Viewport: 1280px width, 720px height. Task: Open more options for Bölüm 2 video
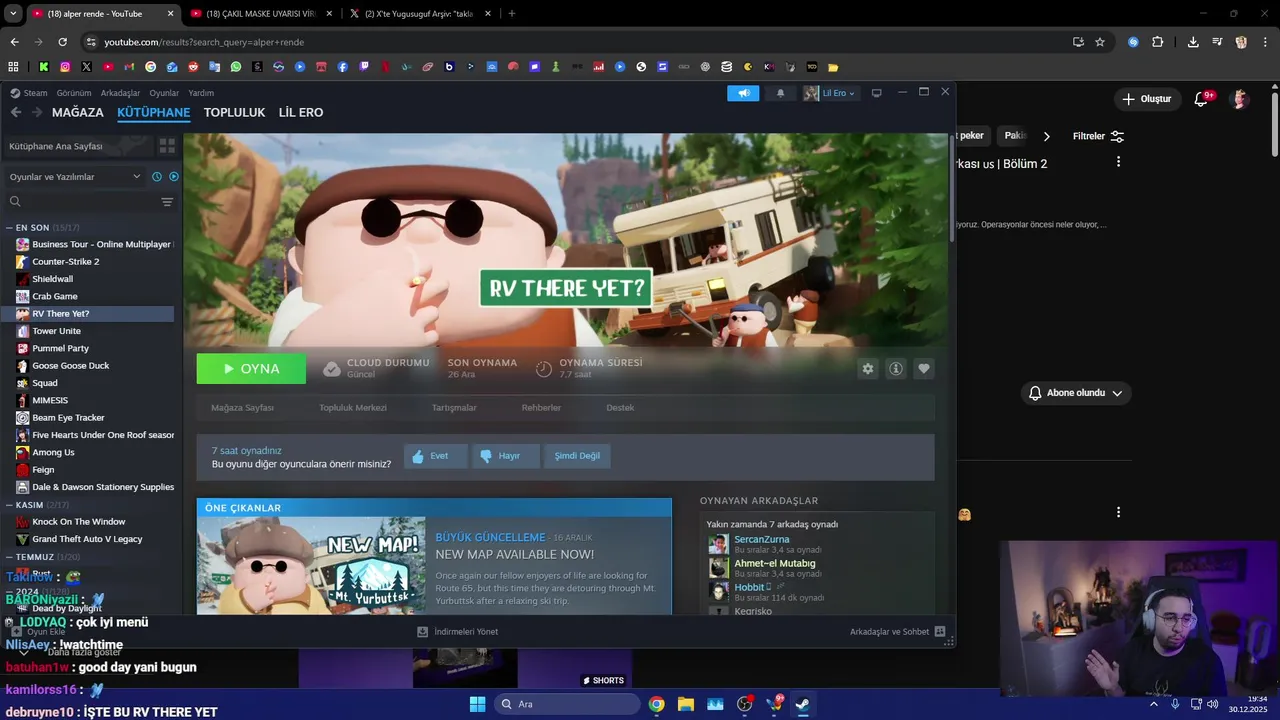(1118, 162)
